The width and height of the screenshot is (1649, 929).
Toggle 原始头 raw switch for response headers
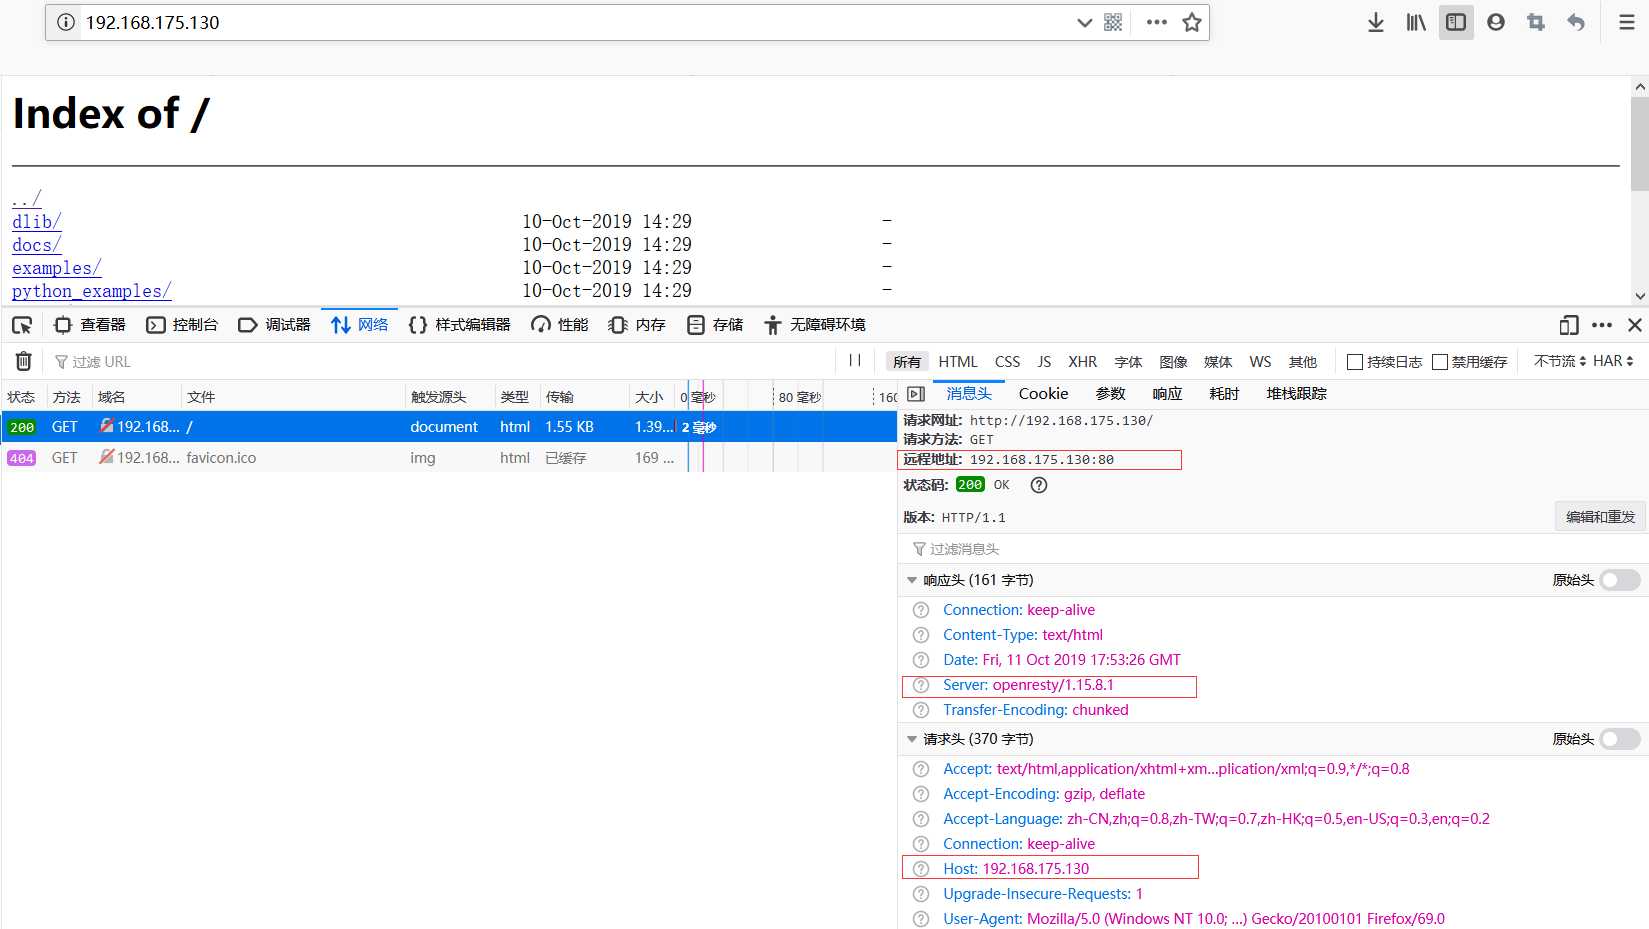pos(1620,580)
